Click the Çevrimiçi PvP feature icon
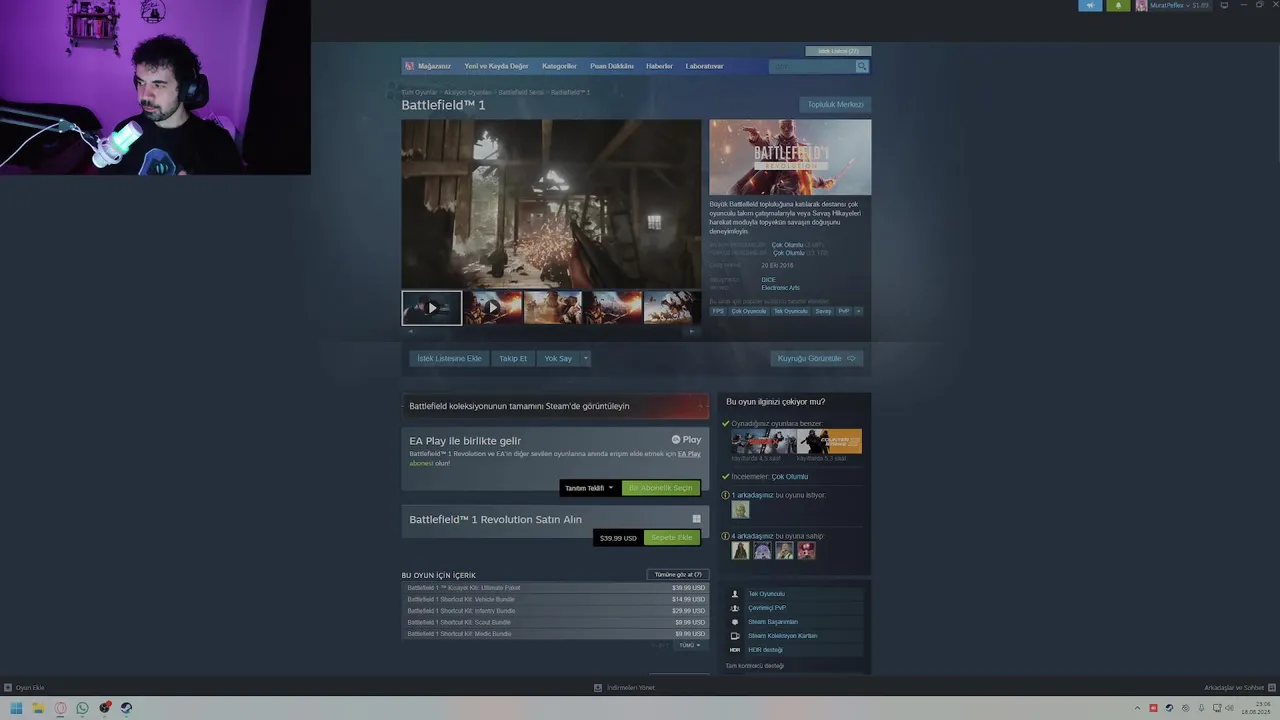 click(735, 608)
